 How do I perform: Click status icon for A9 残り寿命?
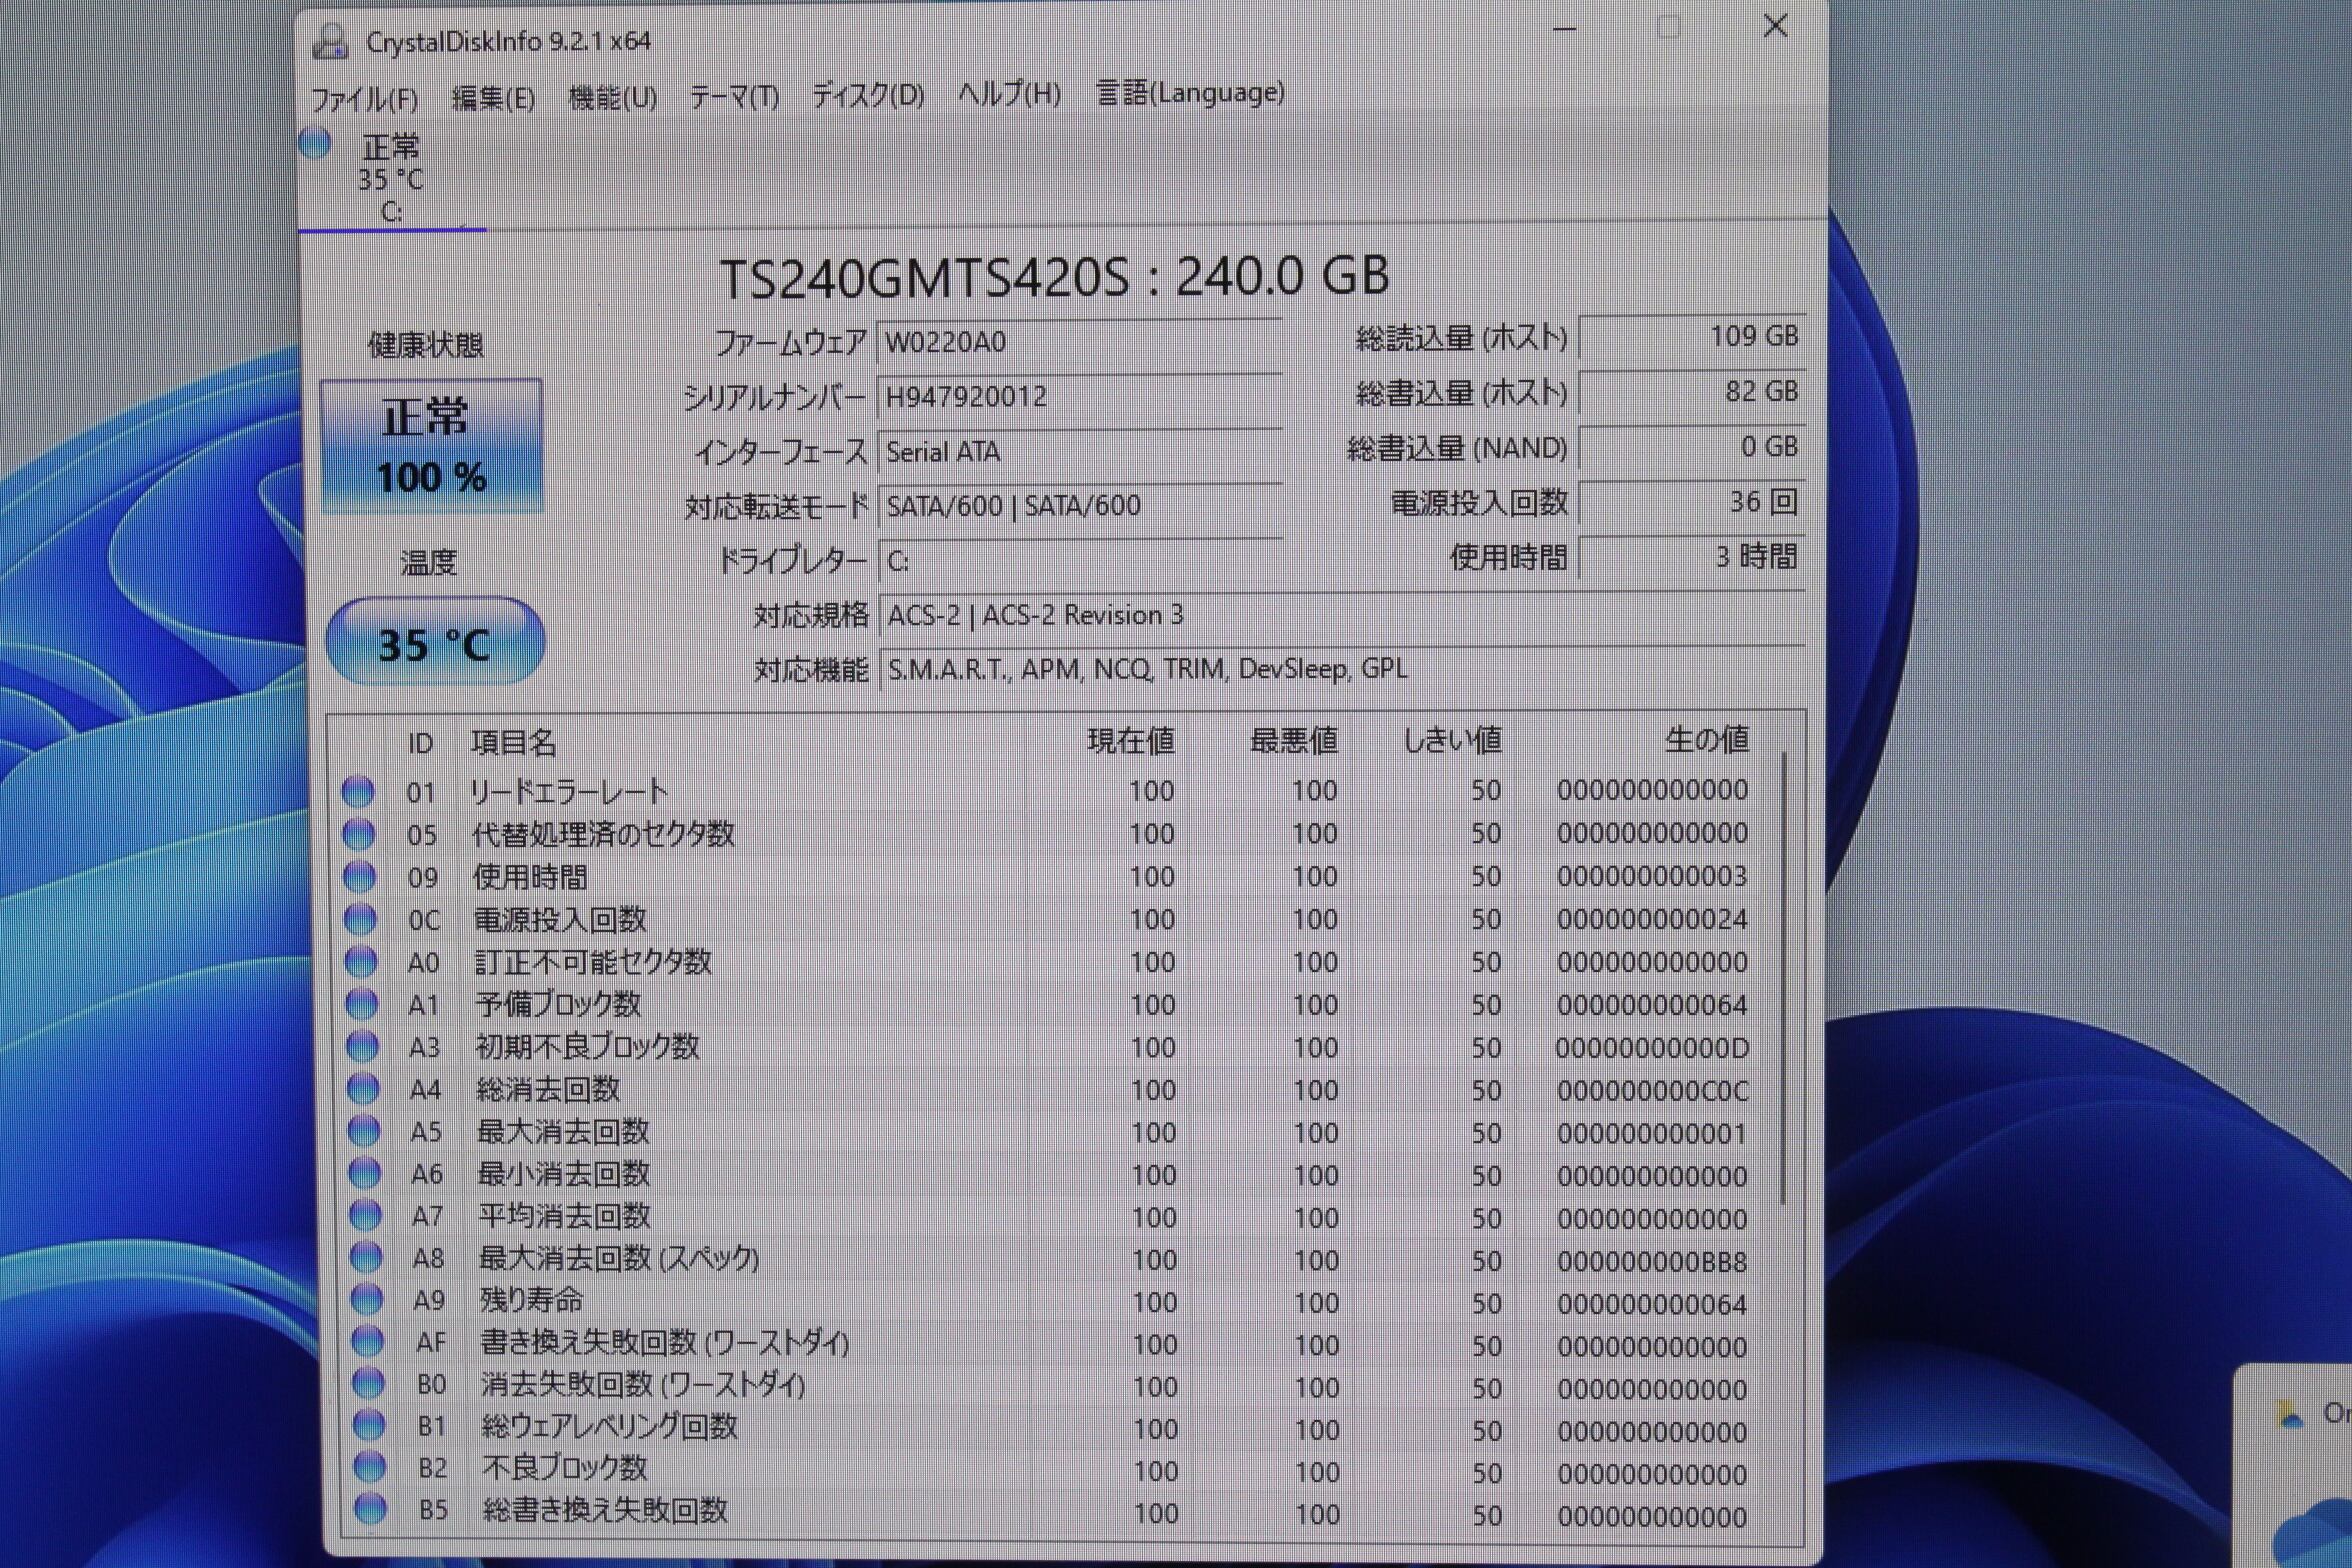pos(367,1300)
